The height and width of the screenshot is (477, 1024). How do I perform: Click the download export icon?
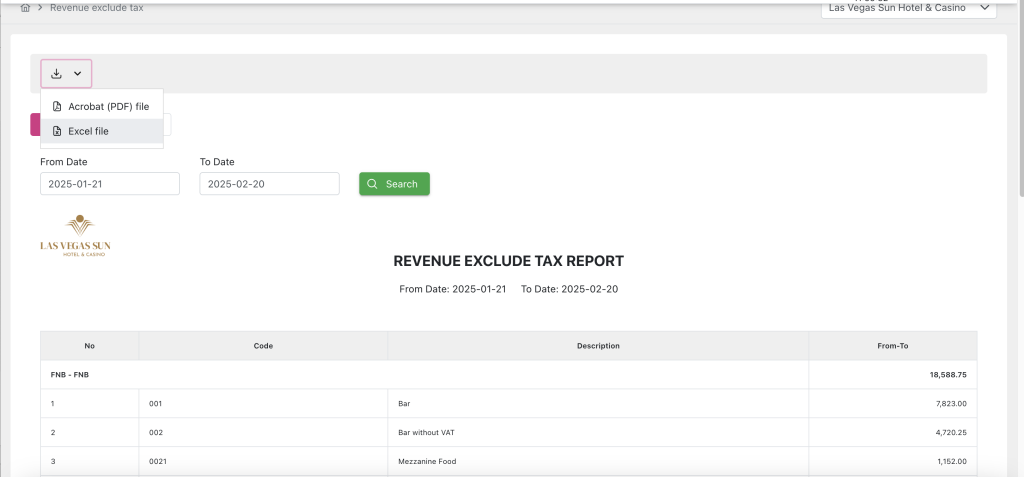coord(57,74)
